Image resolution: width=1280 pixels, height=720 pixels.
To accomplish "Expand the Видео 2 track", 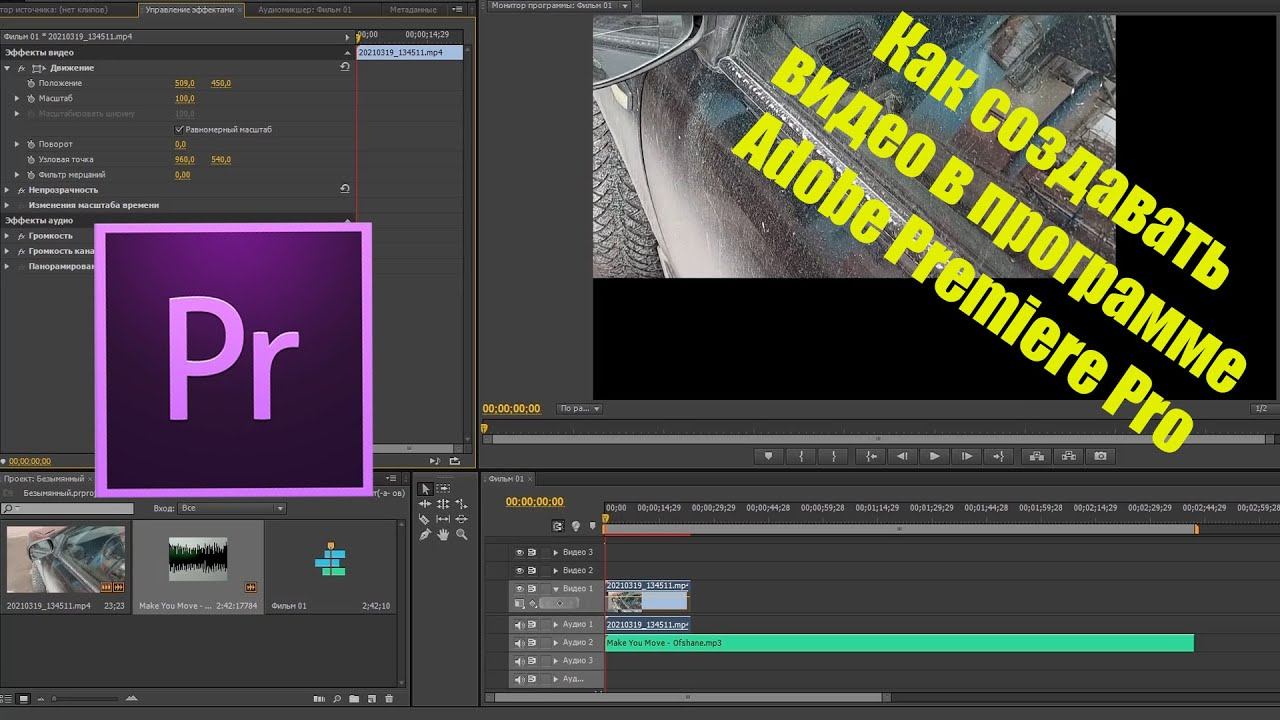I will [x=556, y=570].
